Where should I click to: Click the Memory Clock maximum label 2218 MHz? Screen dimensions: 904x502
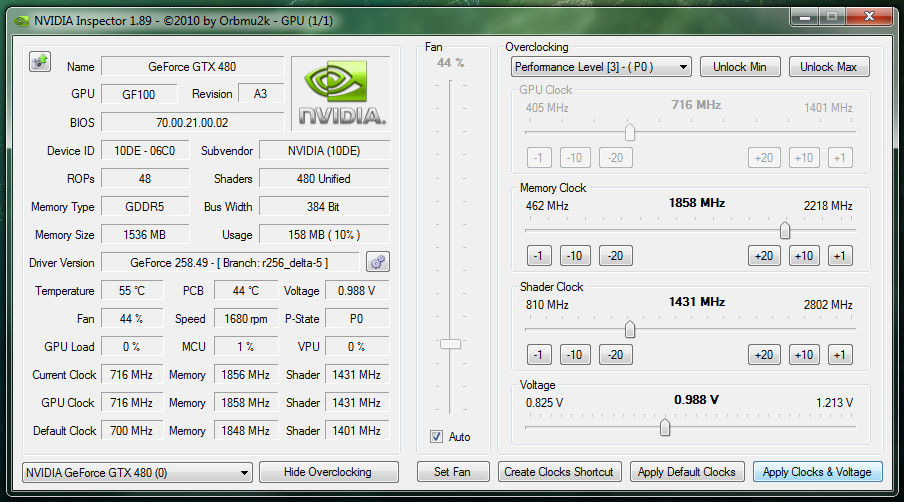(828, 206)
